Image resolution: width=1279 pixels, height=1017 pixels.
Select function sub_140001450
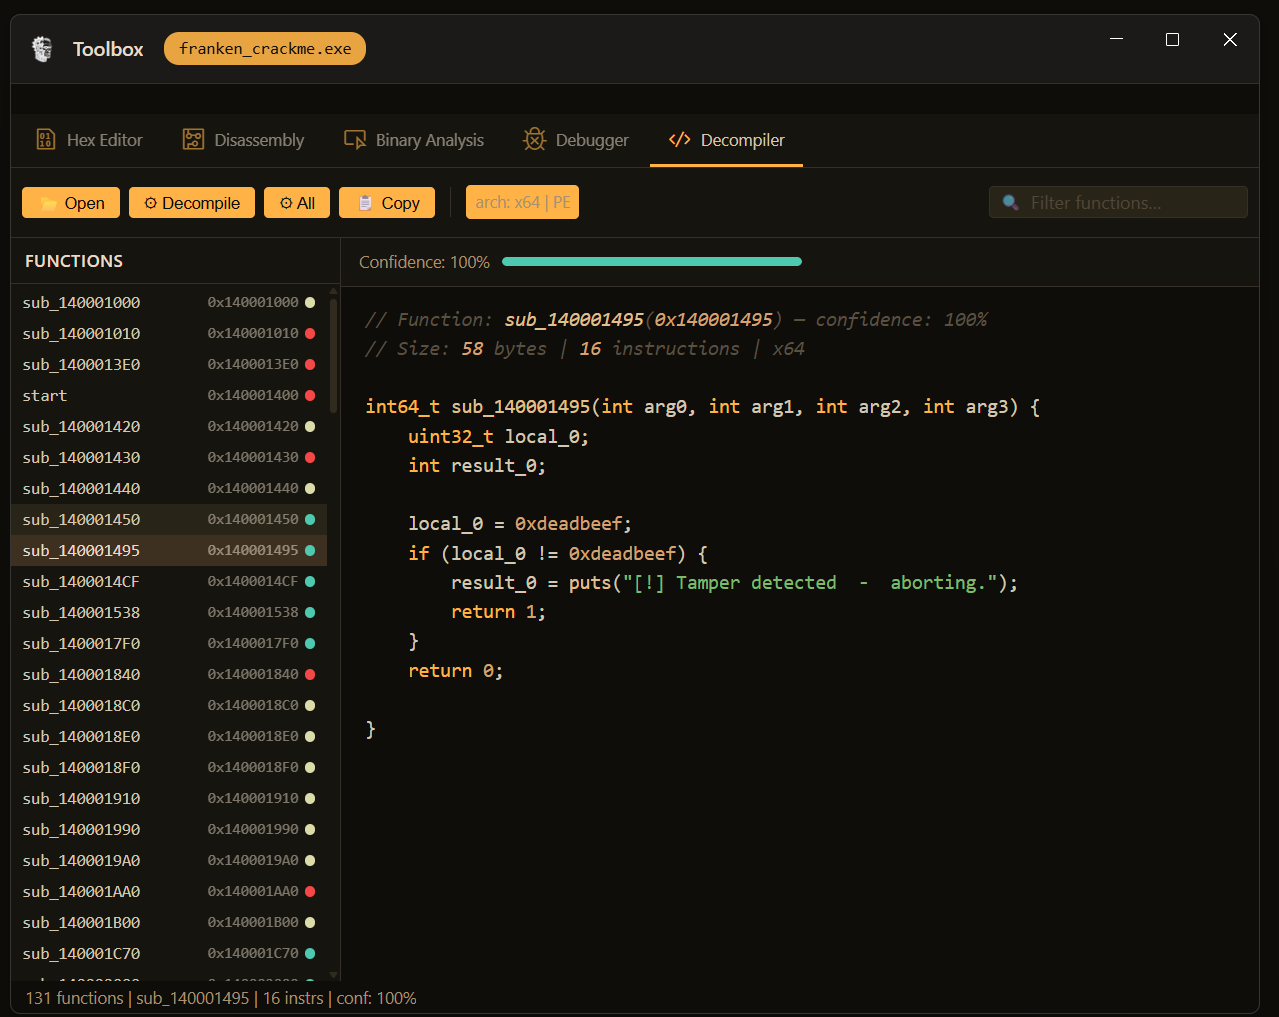click(169, 519)
